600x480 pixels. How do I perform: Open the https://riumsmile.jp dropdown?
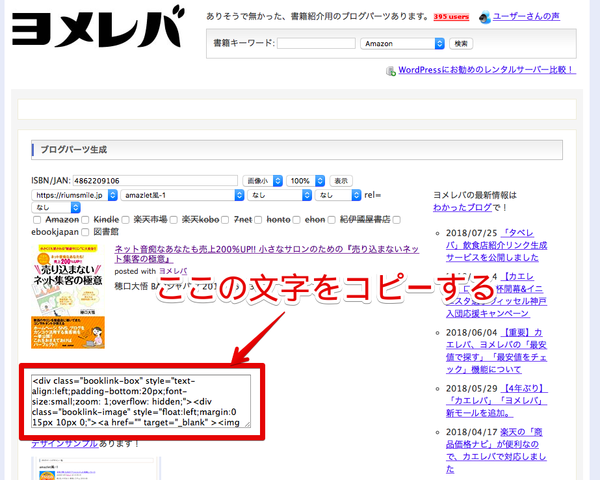click(x=74, y=195)
